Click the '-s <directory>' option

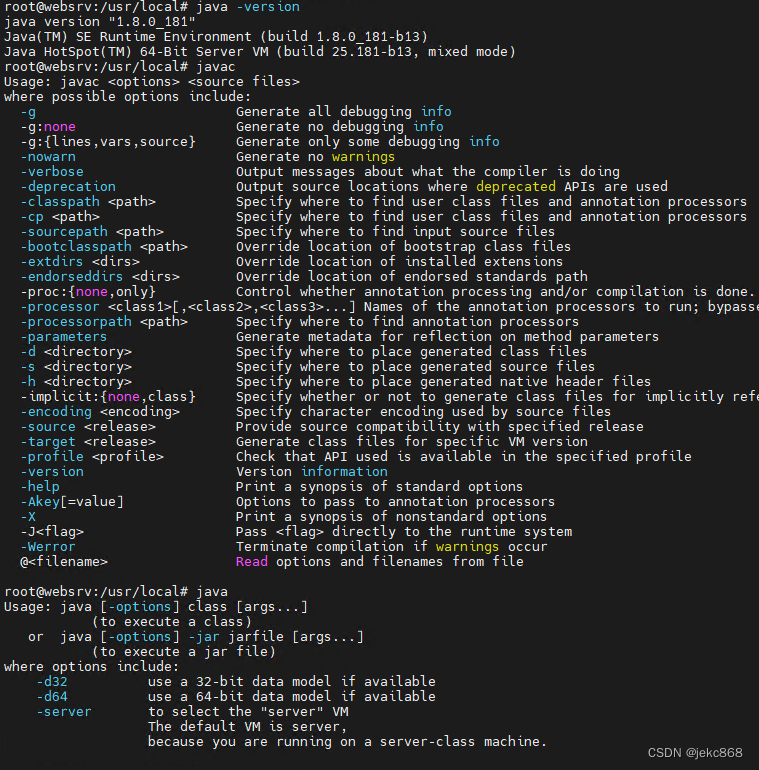click(x=76, y=367)
